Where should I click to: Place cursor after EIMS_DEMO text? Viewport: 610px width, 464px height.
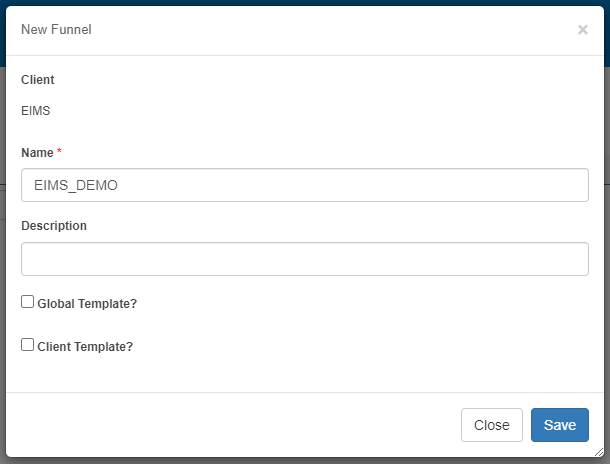[x=119, y=185]
